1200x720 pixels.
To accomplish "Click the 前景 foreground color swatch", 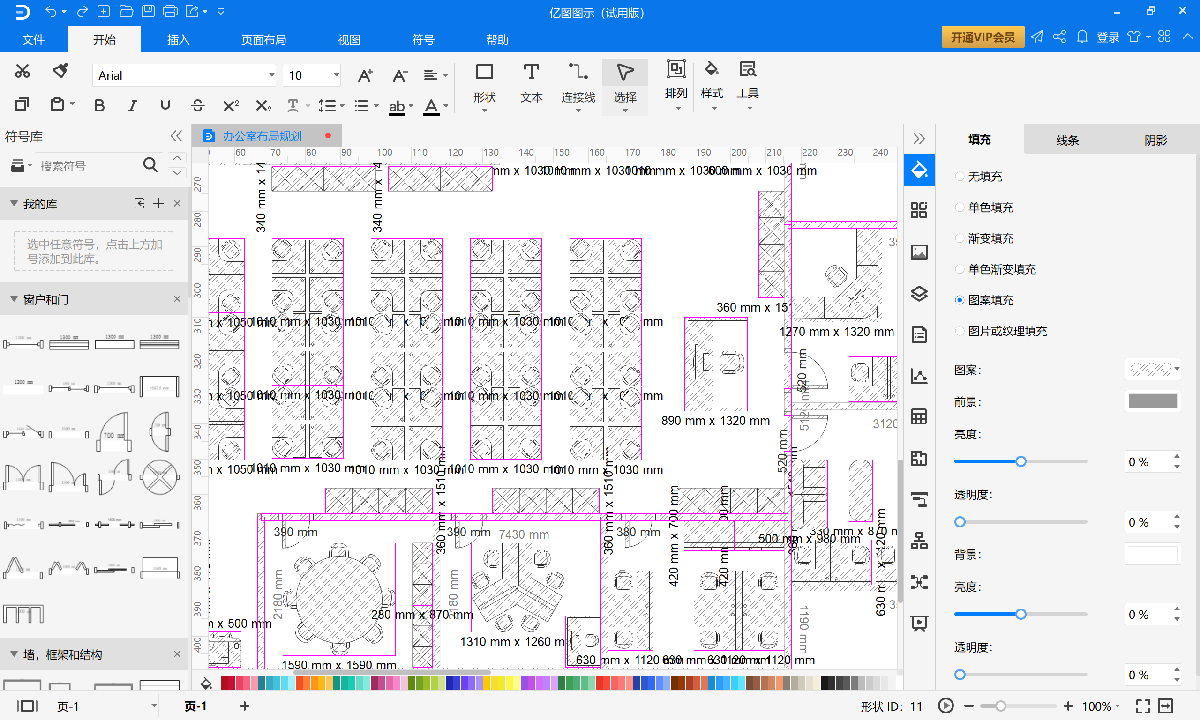I will coord(1153,401).
